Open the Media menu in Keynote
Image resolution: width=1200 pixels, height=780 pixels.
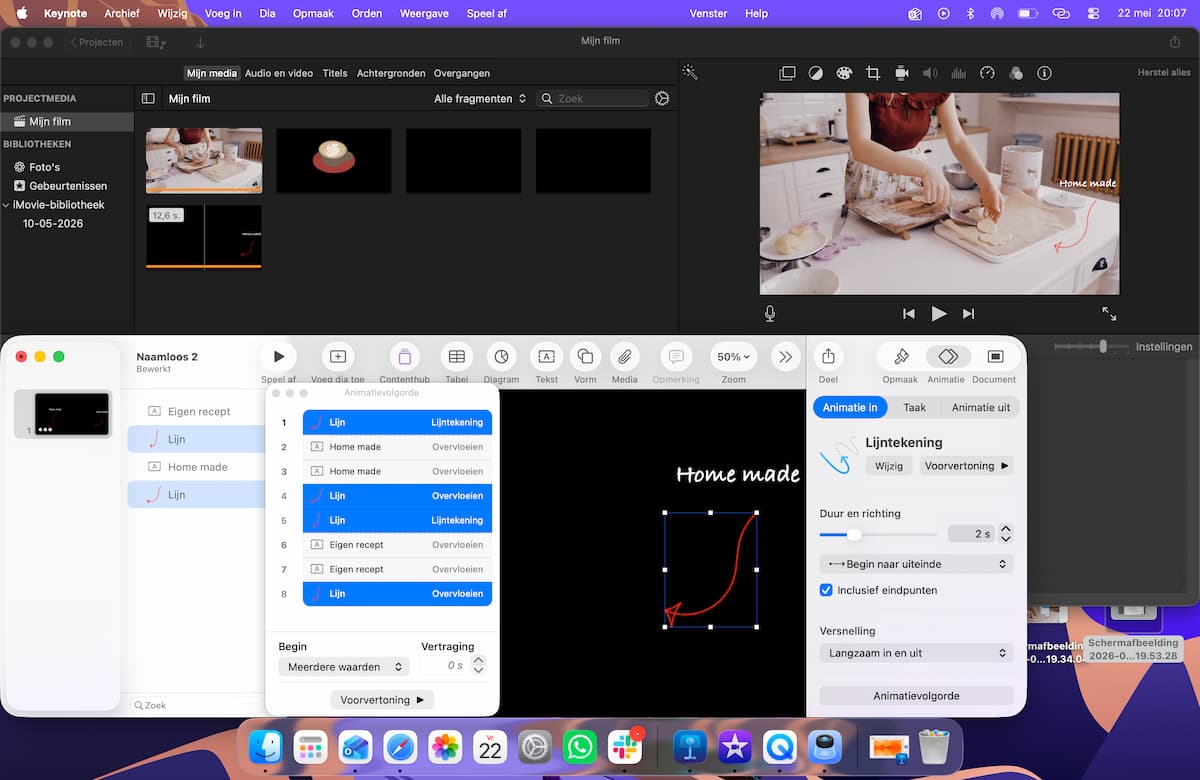[x=624, y=357]
